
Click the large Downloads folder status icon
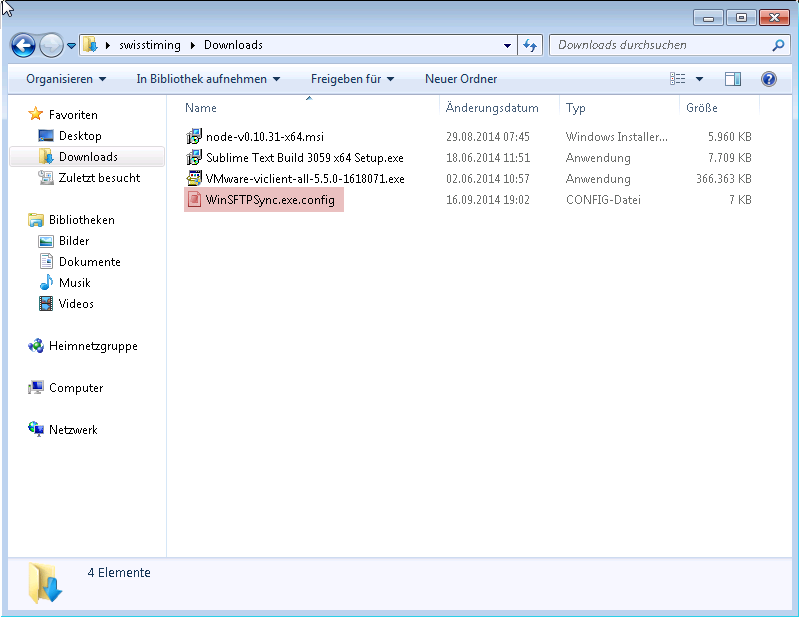pyautogui.click(x=45, y=583)
